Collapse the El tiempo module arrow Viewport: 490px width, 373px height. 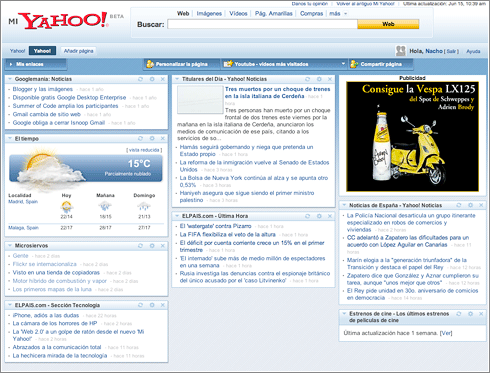tap(10, 138)
